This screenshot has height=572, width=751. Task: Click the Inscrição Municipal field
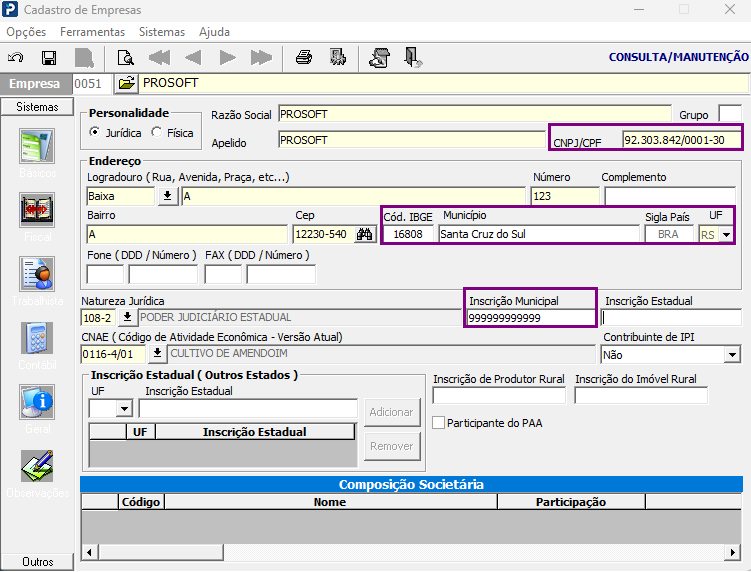[531, 318]
